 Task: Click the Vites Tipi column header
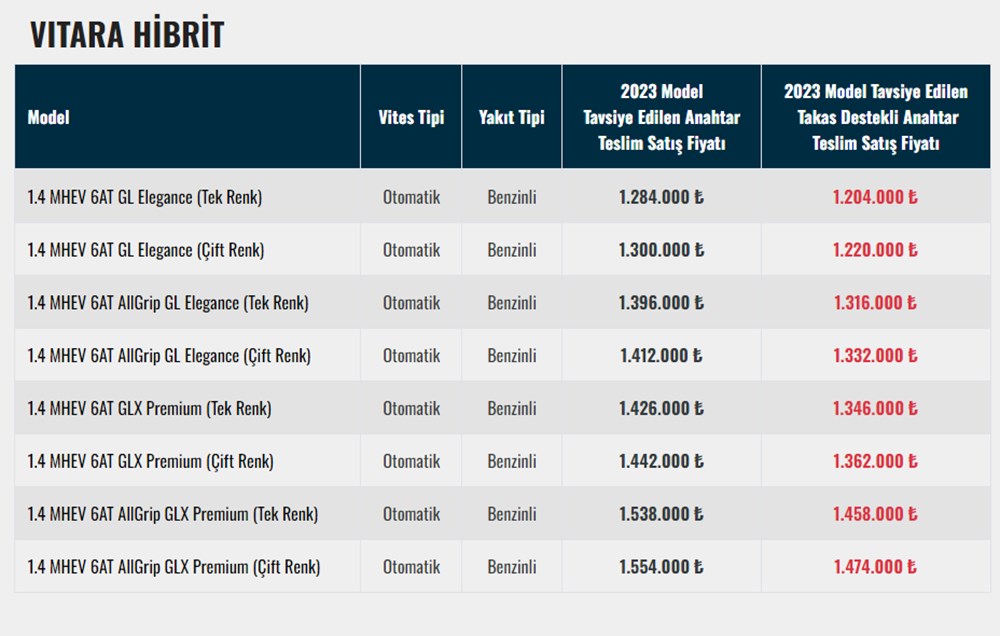(411, 117)
